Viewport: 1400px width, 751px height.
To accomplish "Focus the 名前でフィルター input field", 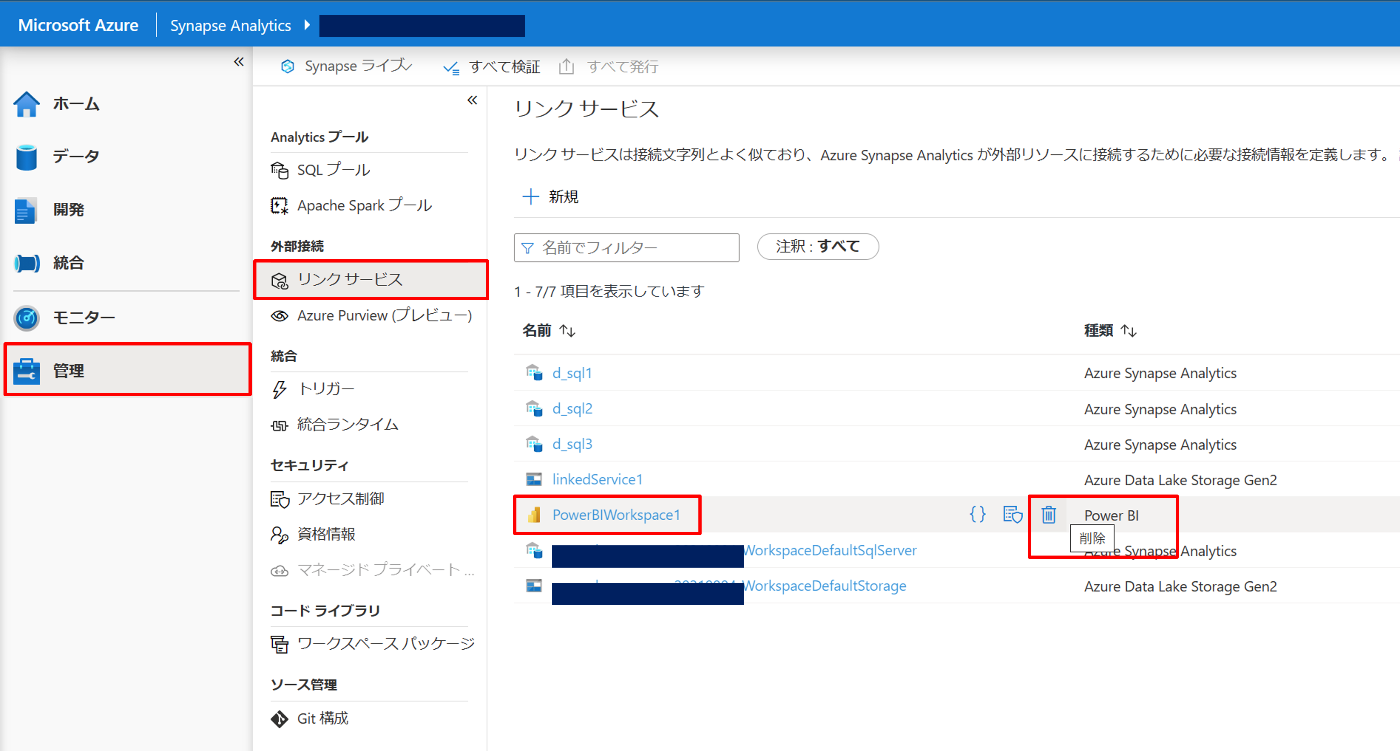I will tap(627, 247).
